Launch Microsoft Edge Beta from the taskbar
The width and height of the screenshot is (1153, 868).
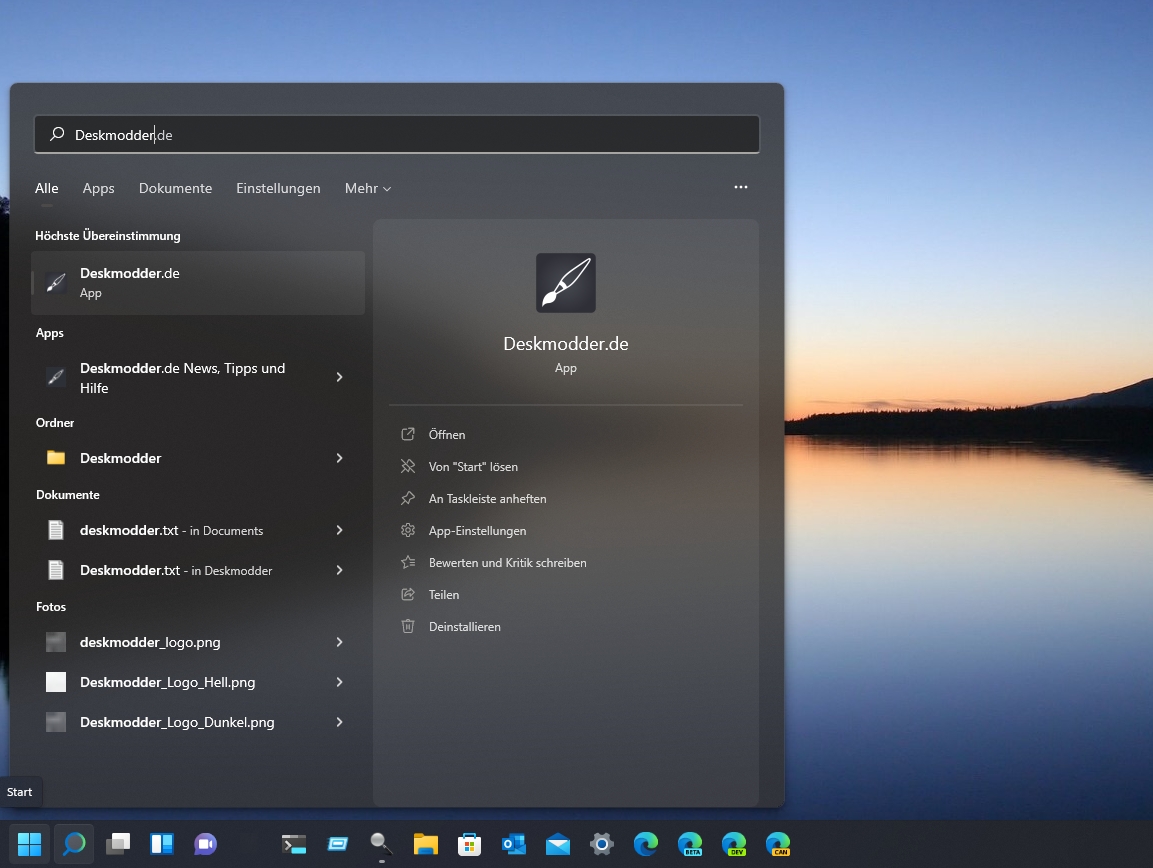click(690, 844)
